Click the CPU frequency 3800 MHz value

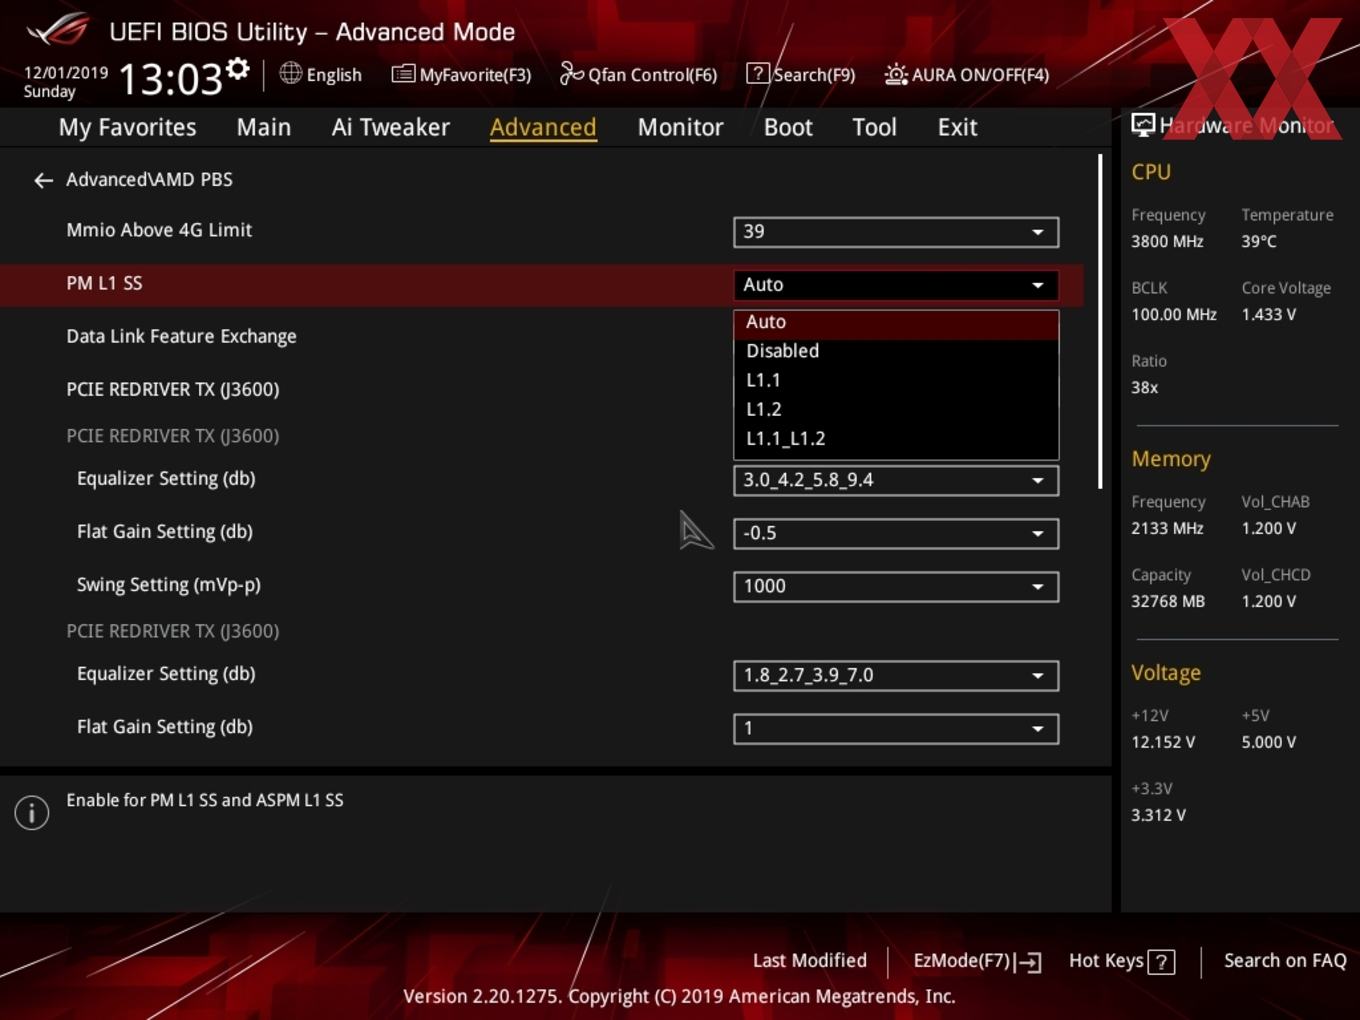pyautogui.click(x=1167, y=241)
